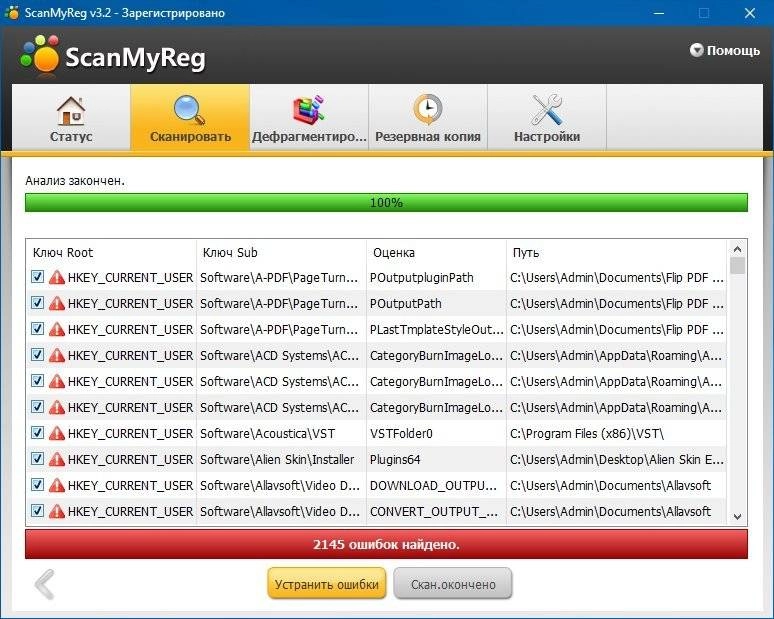Switch to the Дефрагментиро... tab
This screenshot has height=619, width=774.
309,117
